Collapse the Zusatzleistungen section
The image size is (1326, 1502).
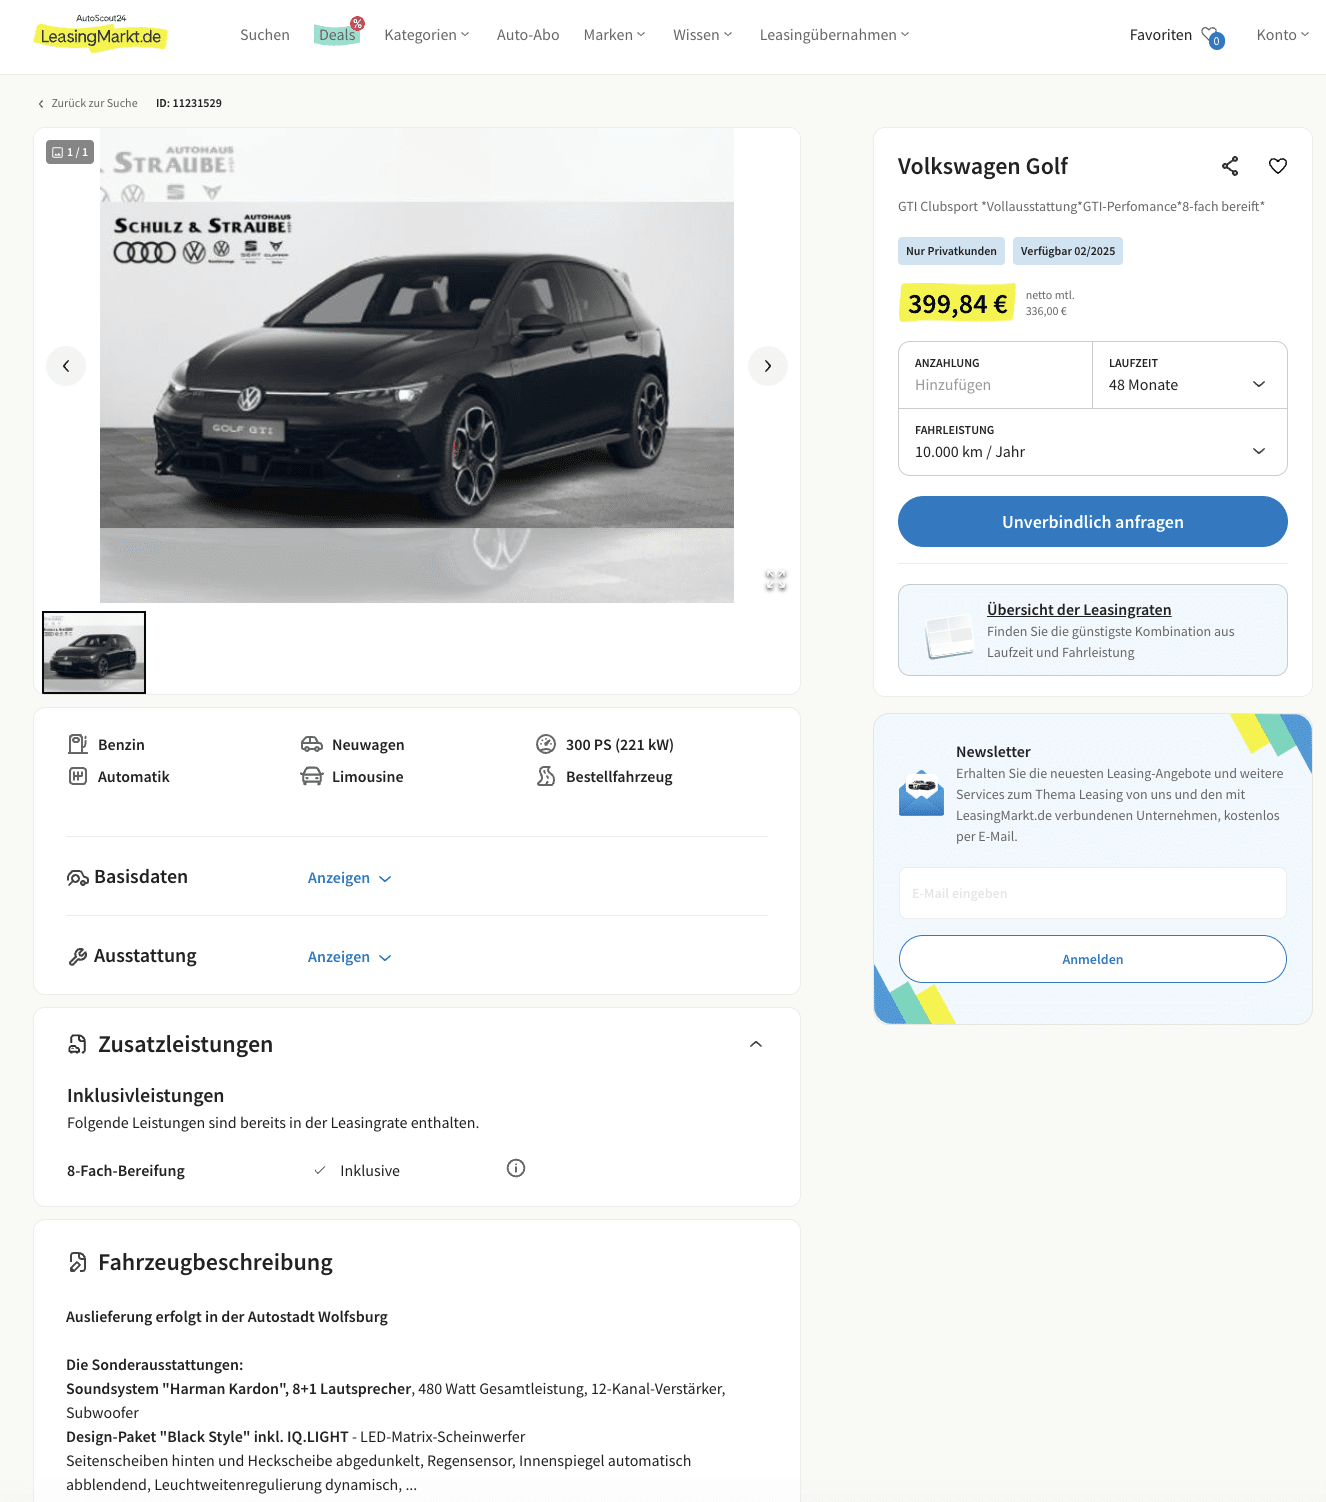click(756, 1044)
